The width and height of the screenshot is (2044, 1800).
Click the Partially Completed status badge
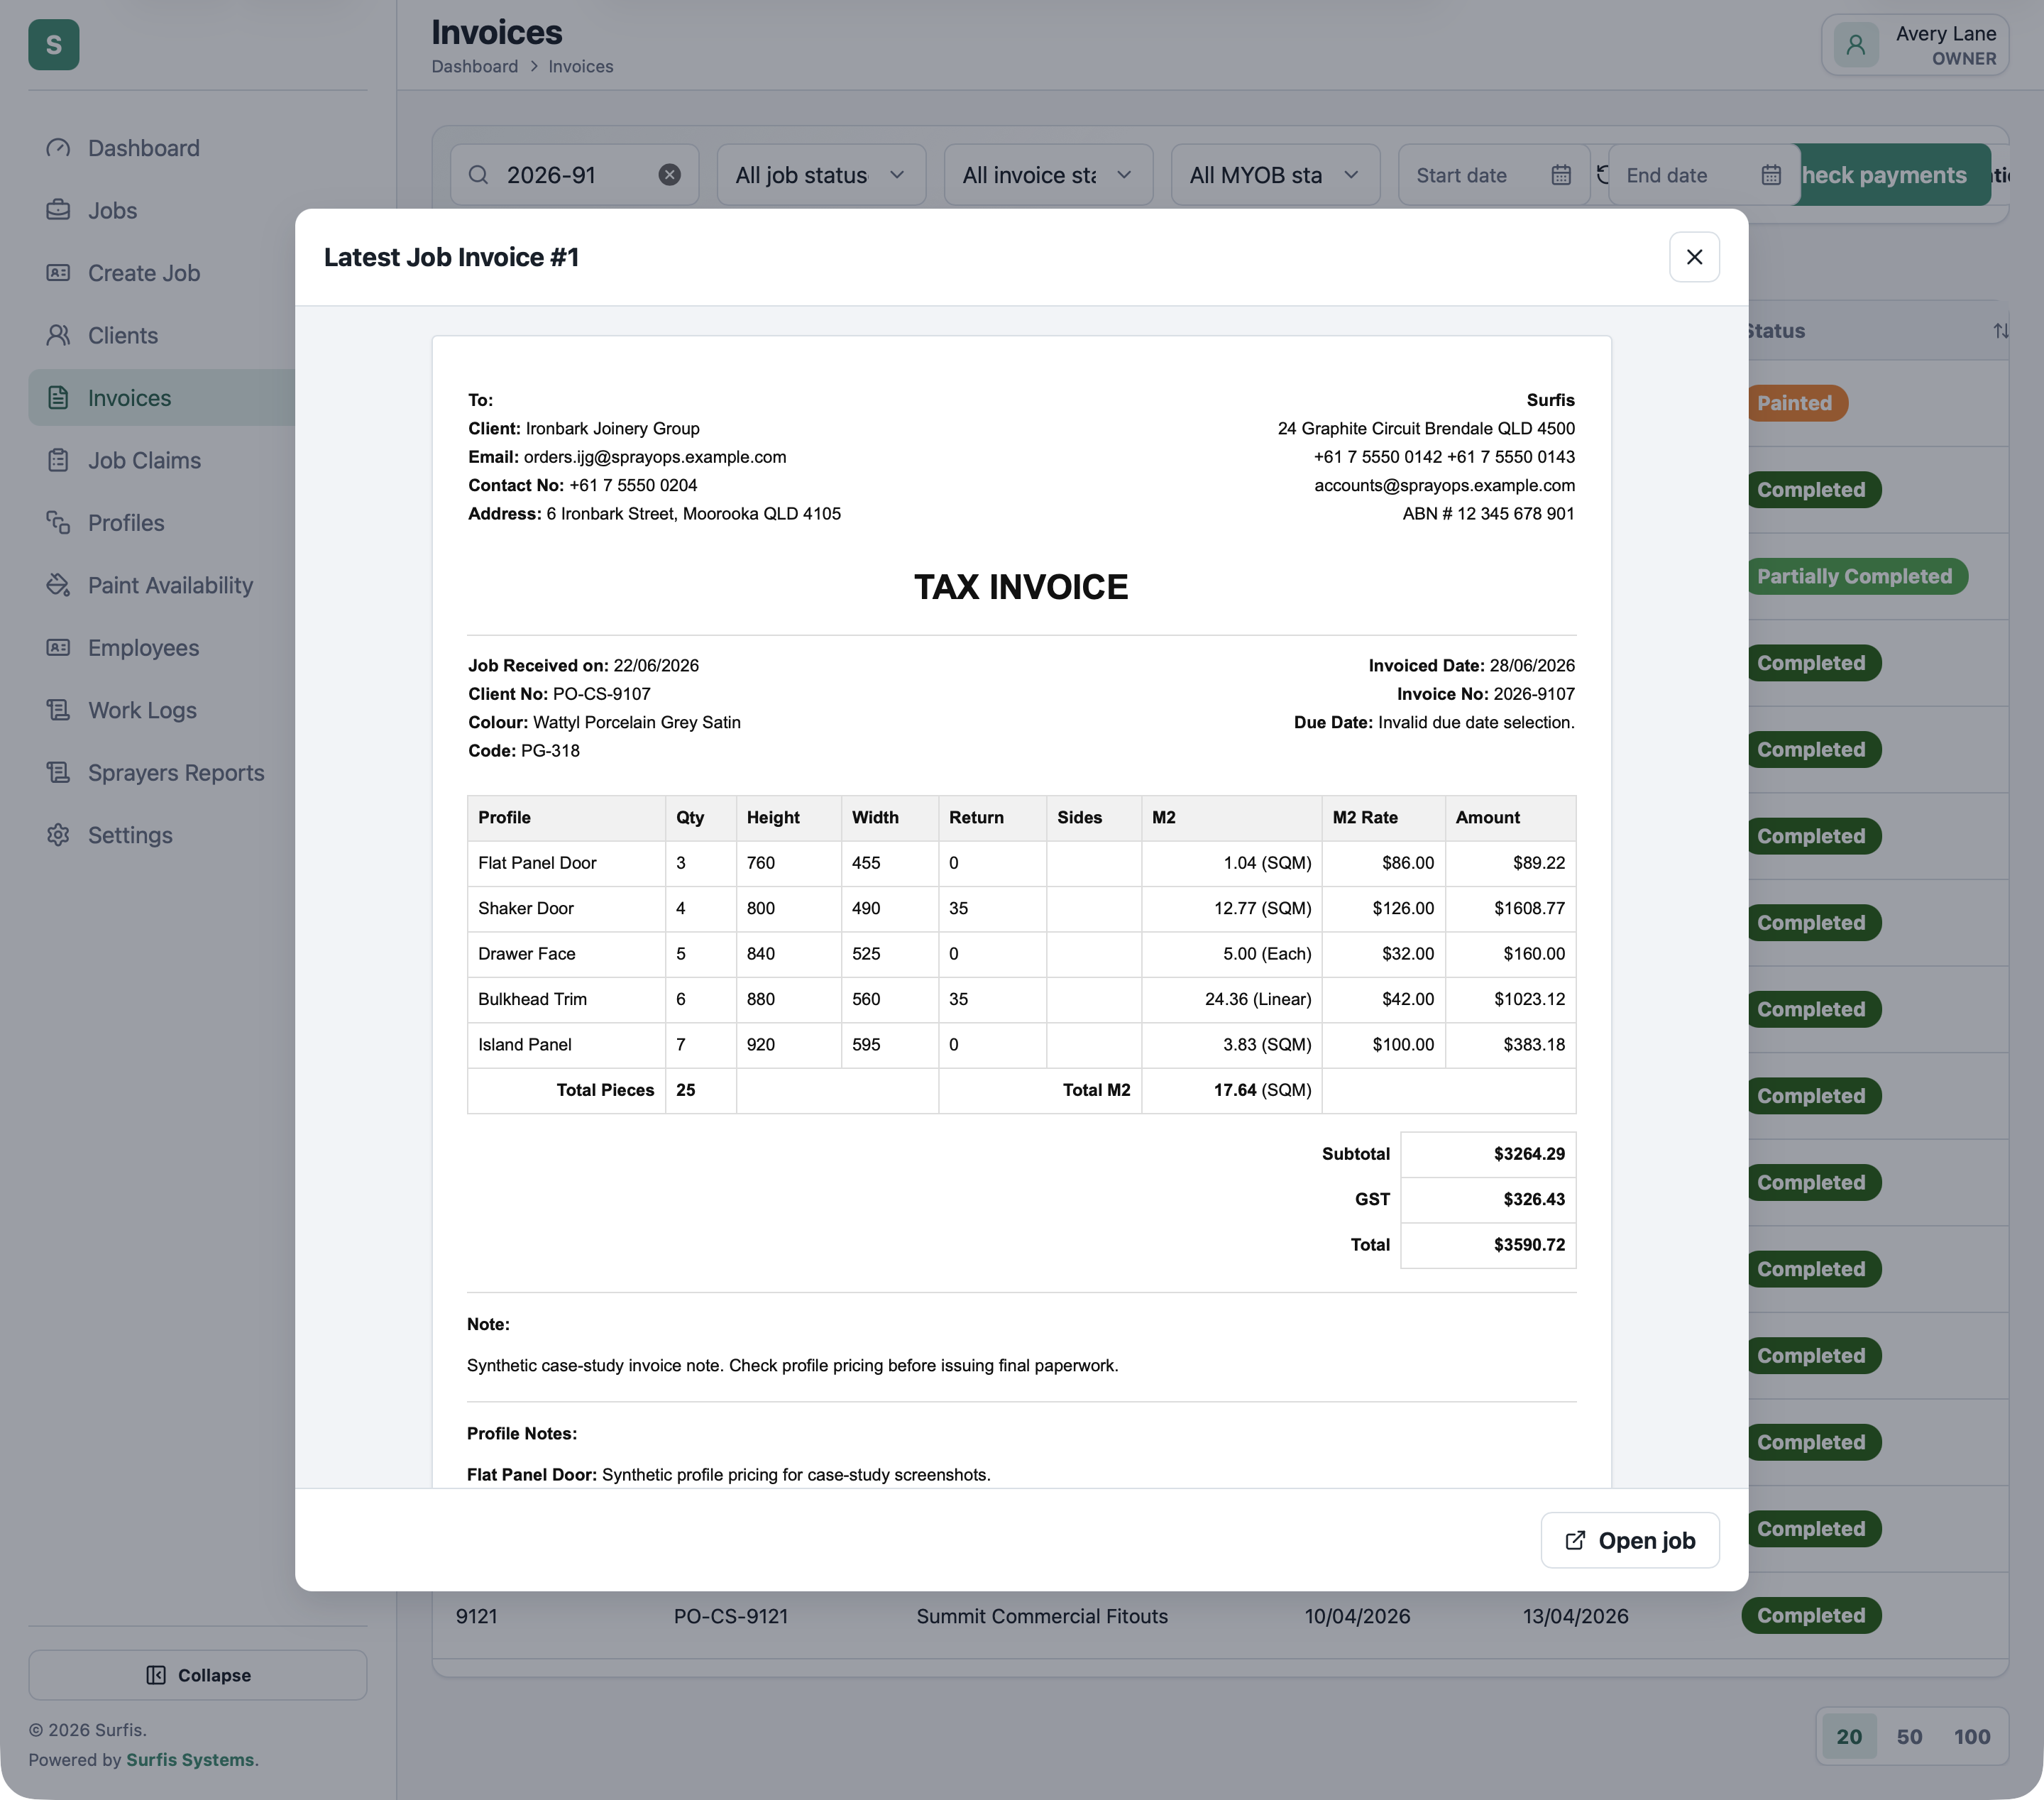click(1856, 576)
